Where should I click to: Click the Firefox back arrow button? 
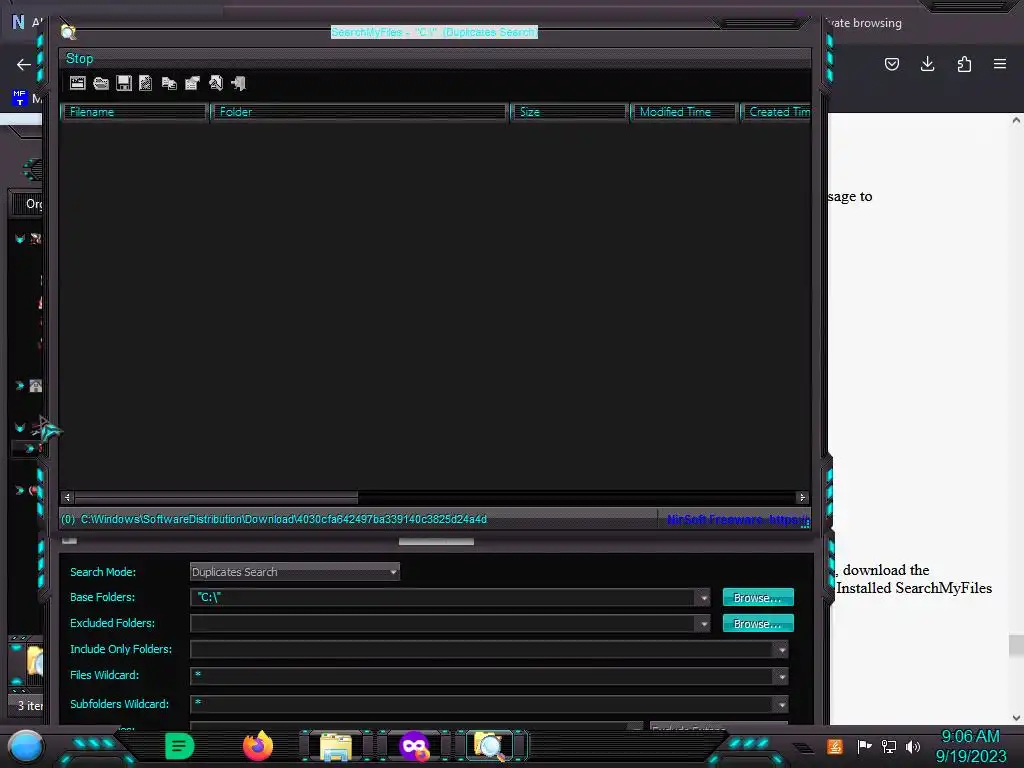tap(24, 64)
